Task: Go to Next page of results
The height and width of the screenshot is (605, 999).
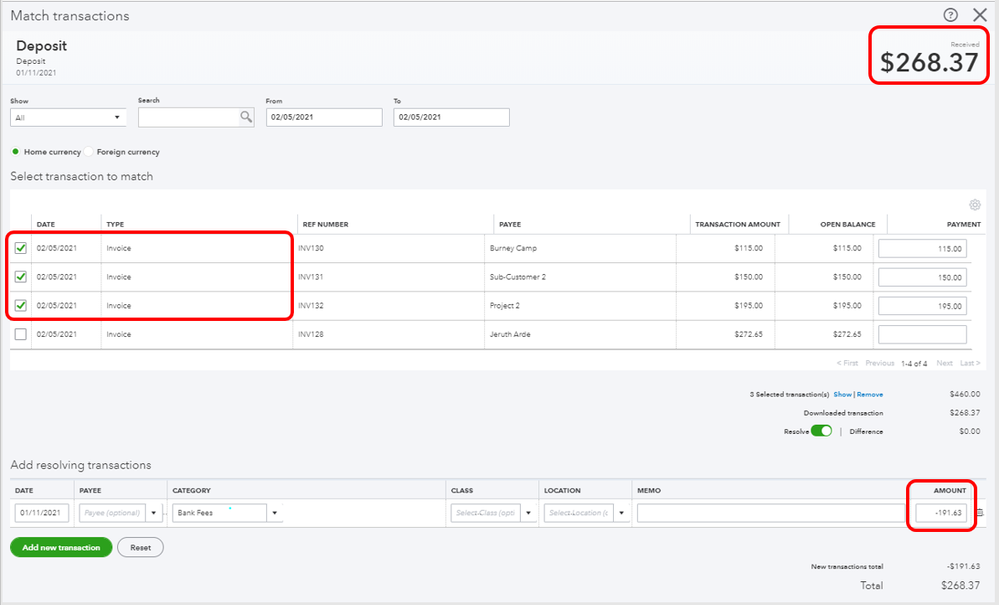Action: pos(944,363)
